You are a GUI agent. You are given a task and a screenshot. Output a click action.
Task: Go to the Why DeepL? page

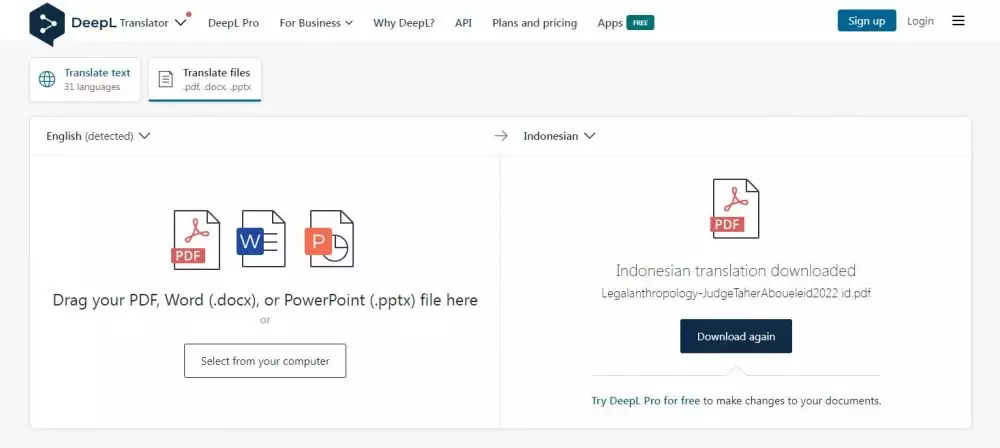(403, 22)
